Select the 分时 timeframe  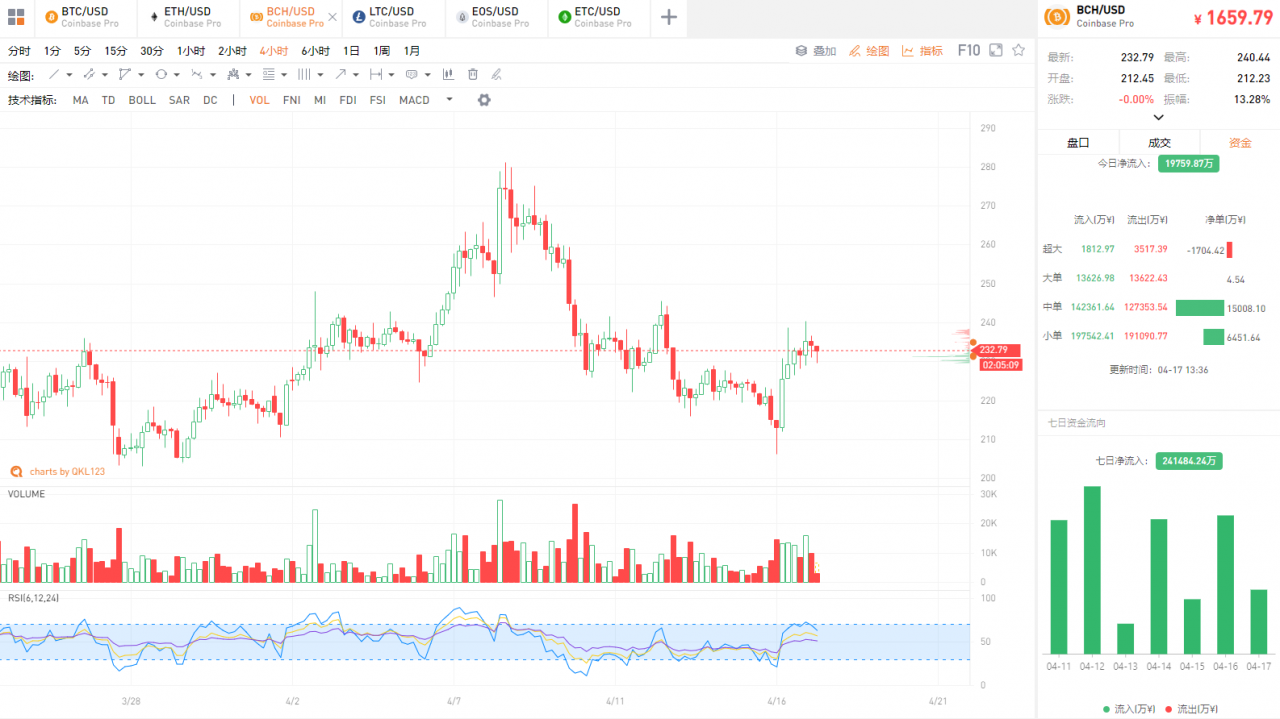[x=19, y=51]
